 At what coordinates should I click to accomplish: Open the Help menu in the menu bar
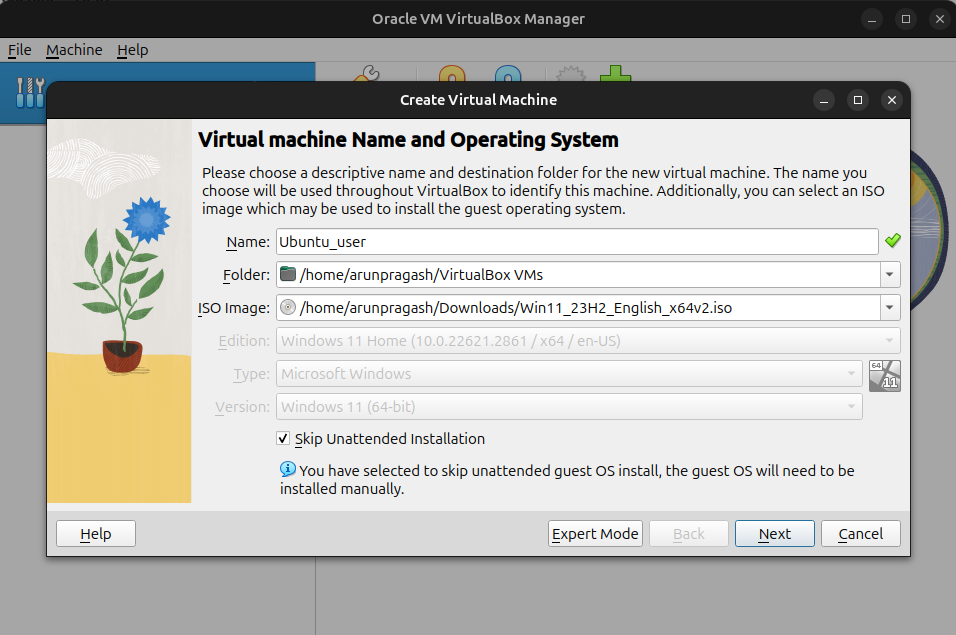click(x=133, y=50)
